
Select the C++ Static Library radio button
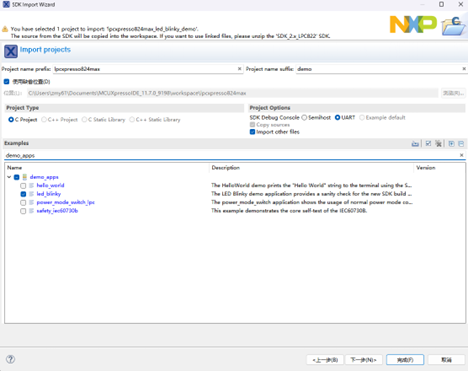tap(132, 119)
